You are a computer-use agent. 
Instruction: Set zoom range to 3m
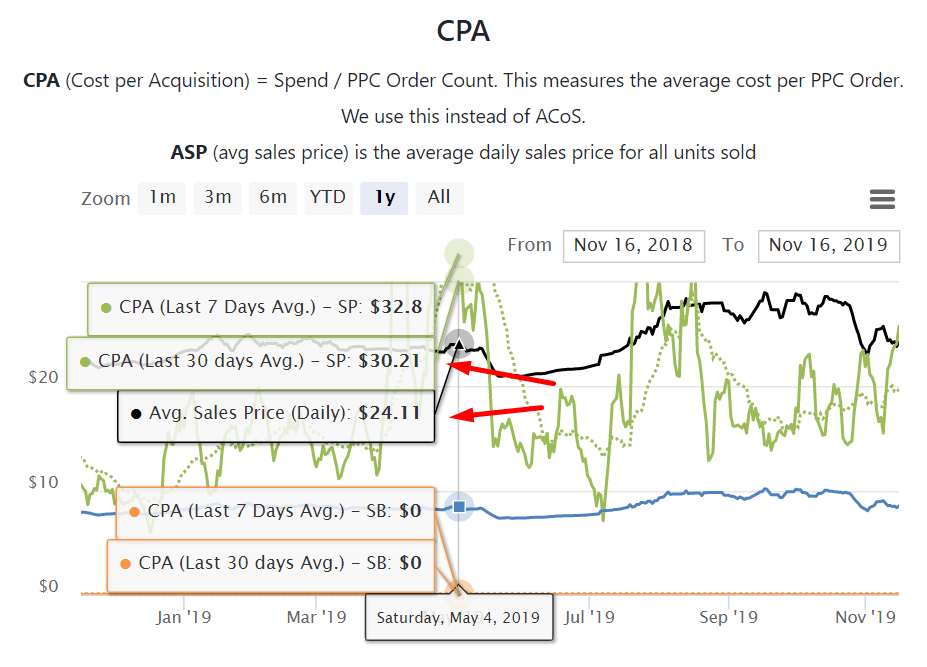(x=218, y=197)
